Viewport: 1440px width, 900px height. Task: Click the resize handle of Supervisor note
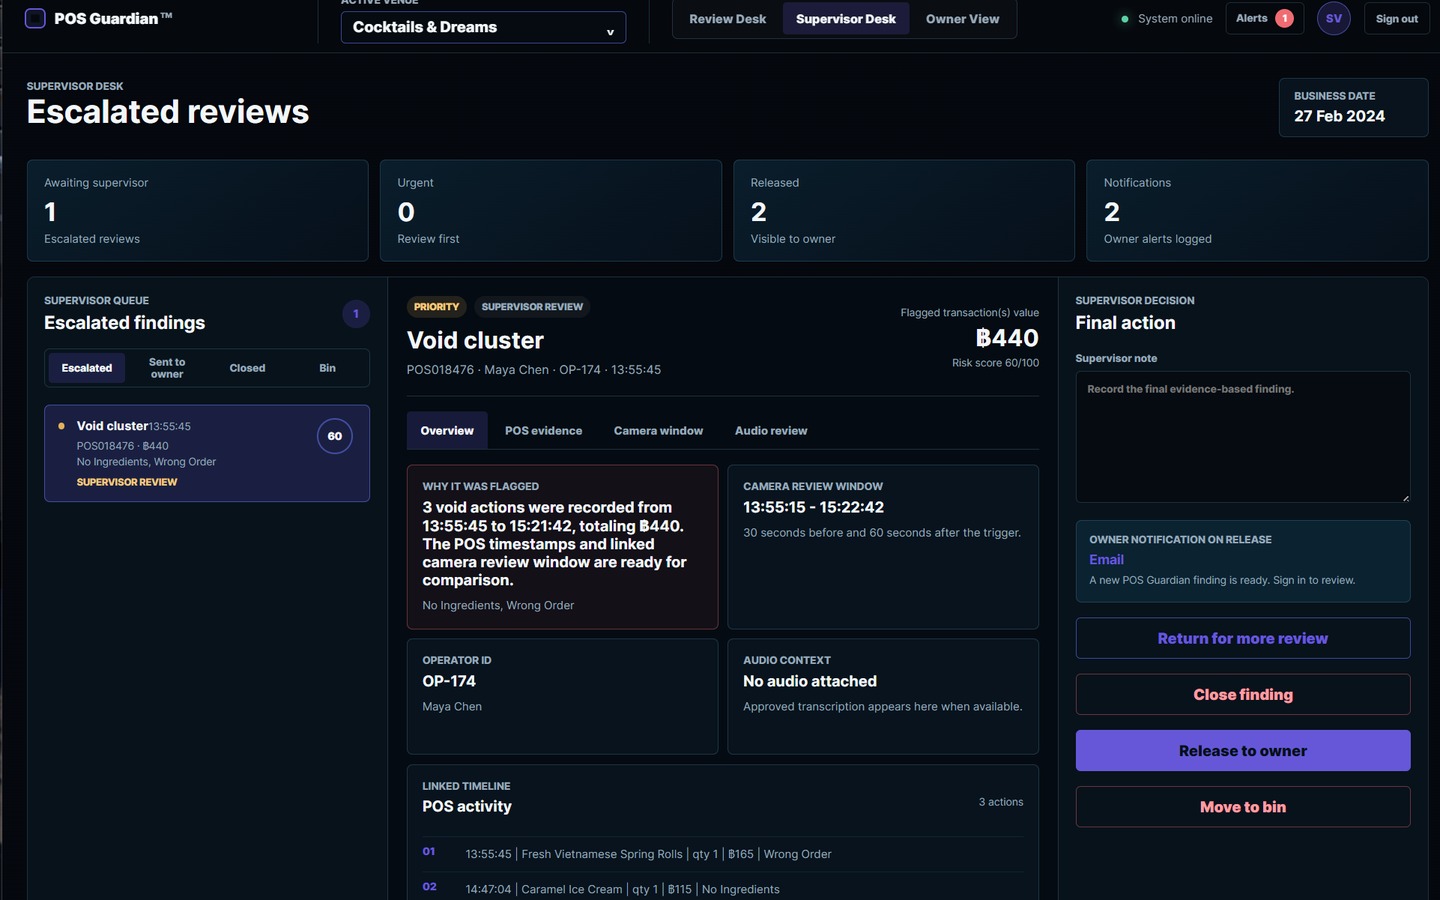(1404, 497)
